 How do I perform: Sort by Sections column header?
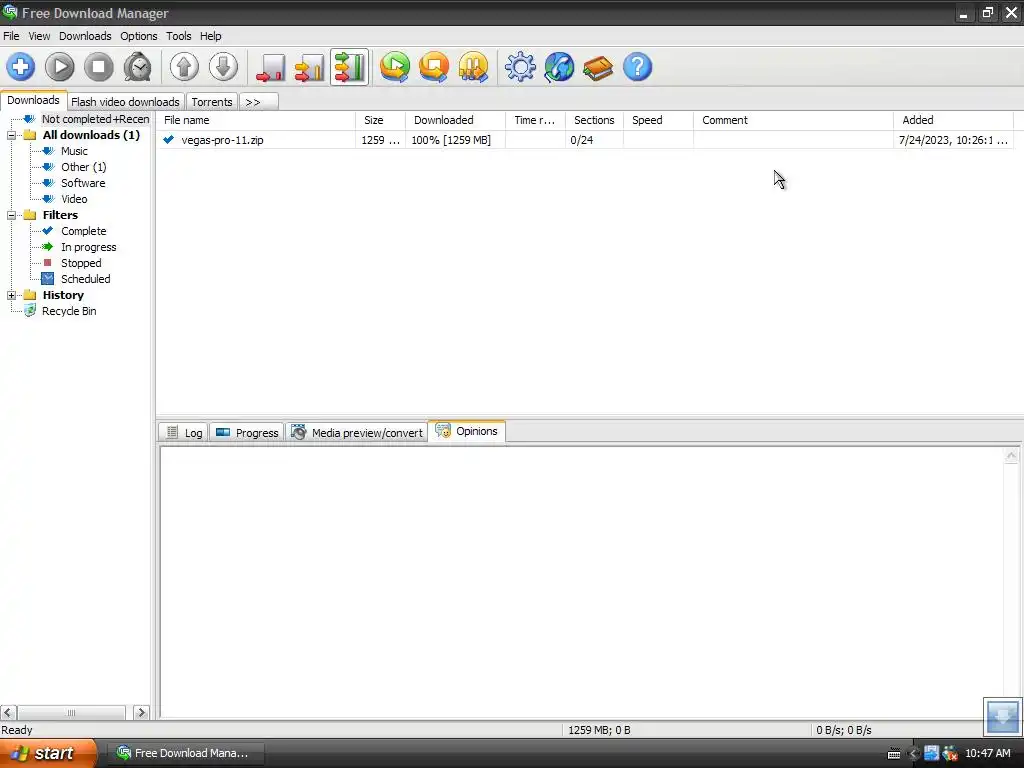[594, 120]
